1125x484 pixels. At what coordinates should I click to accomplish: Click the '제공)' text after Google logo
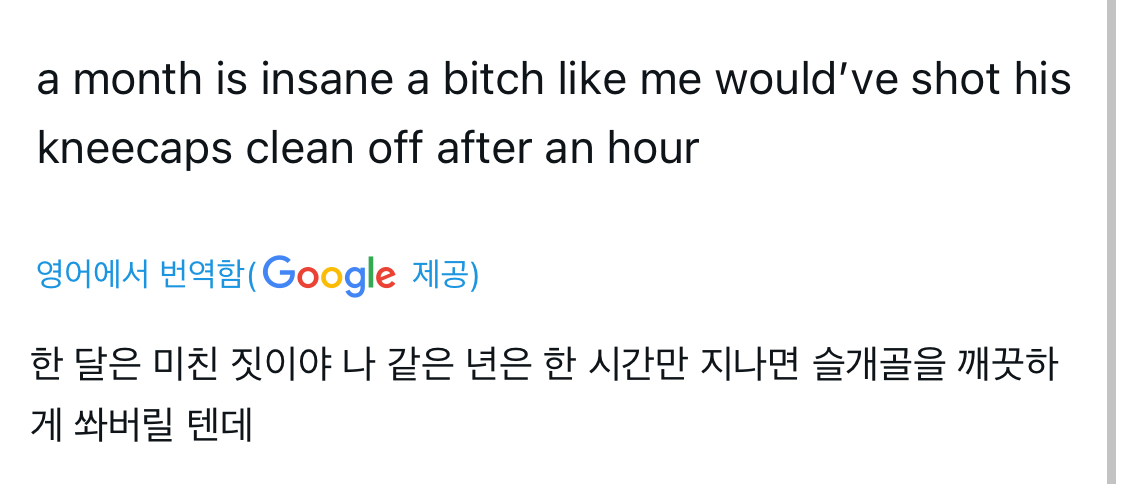click(x=445, y=274)
